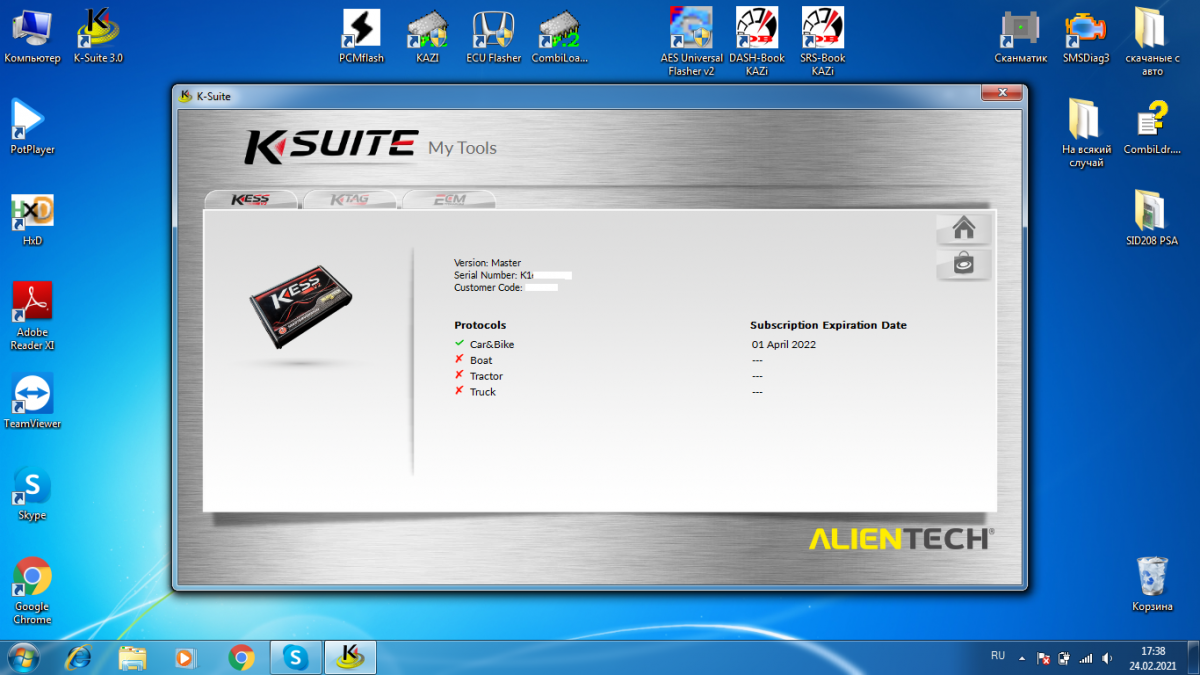The image size is (1200, 675).
Task: Select the ECM tab
Action: click(x=449, y=199)
